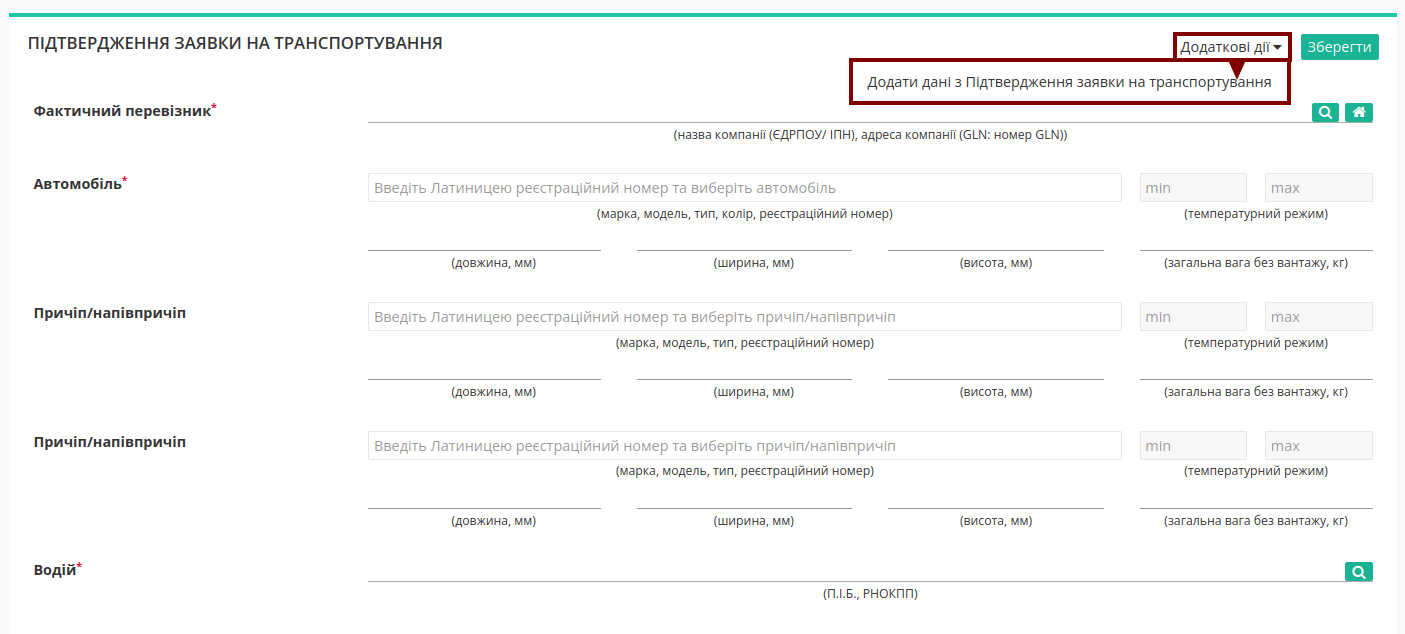Click the home icon next to carrier field
The image size is (1405, 634).
[x=1359, y=113]
